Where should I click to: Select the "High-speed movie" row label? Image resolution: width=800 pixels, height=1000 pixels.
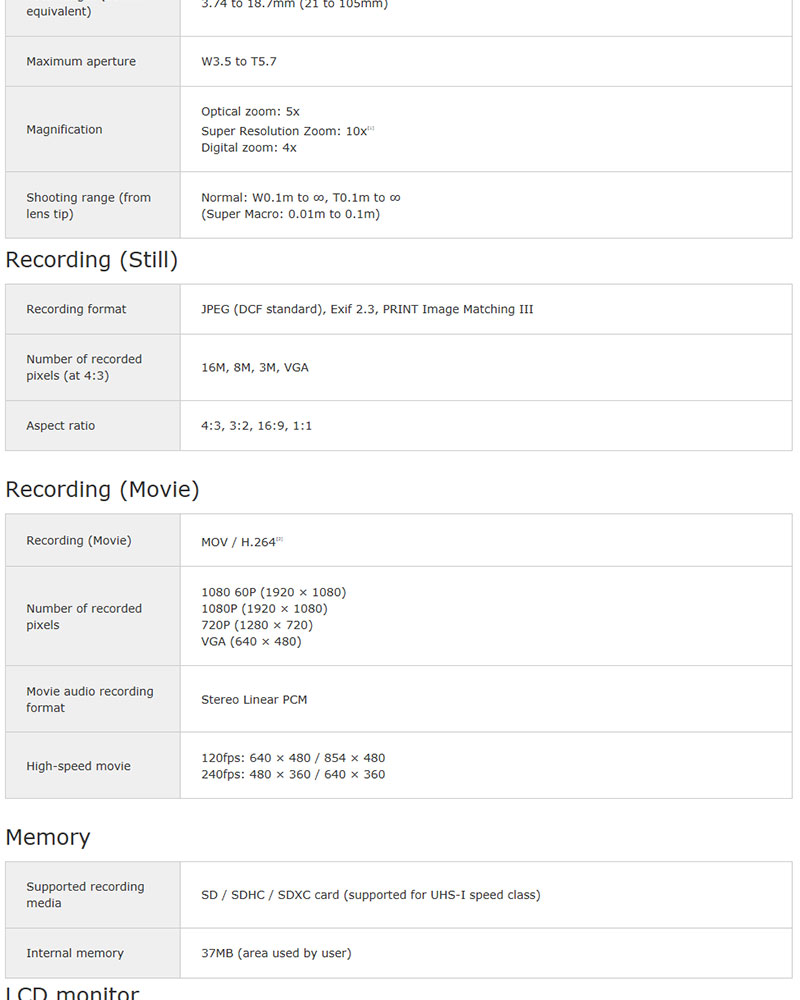point(78,767)
